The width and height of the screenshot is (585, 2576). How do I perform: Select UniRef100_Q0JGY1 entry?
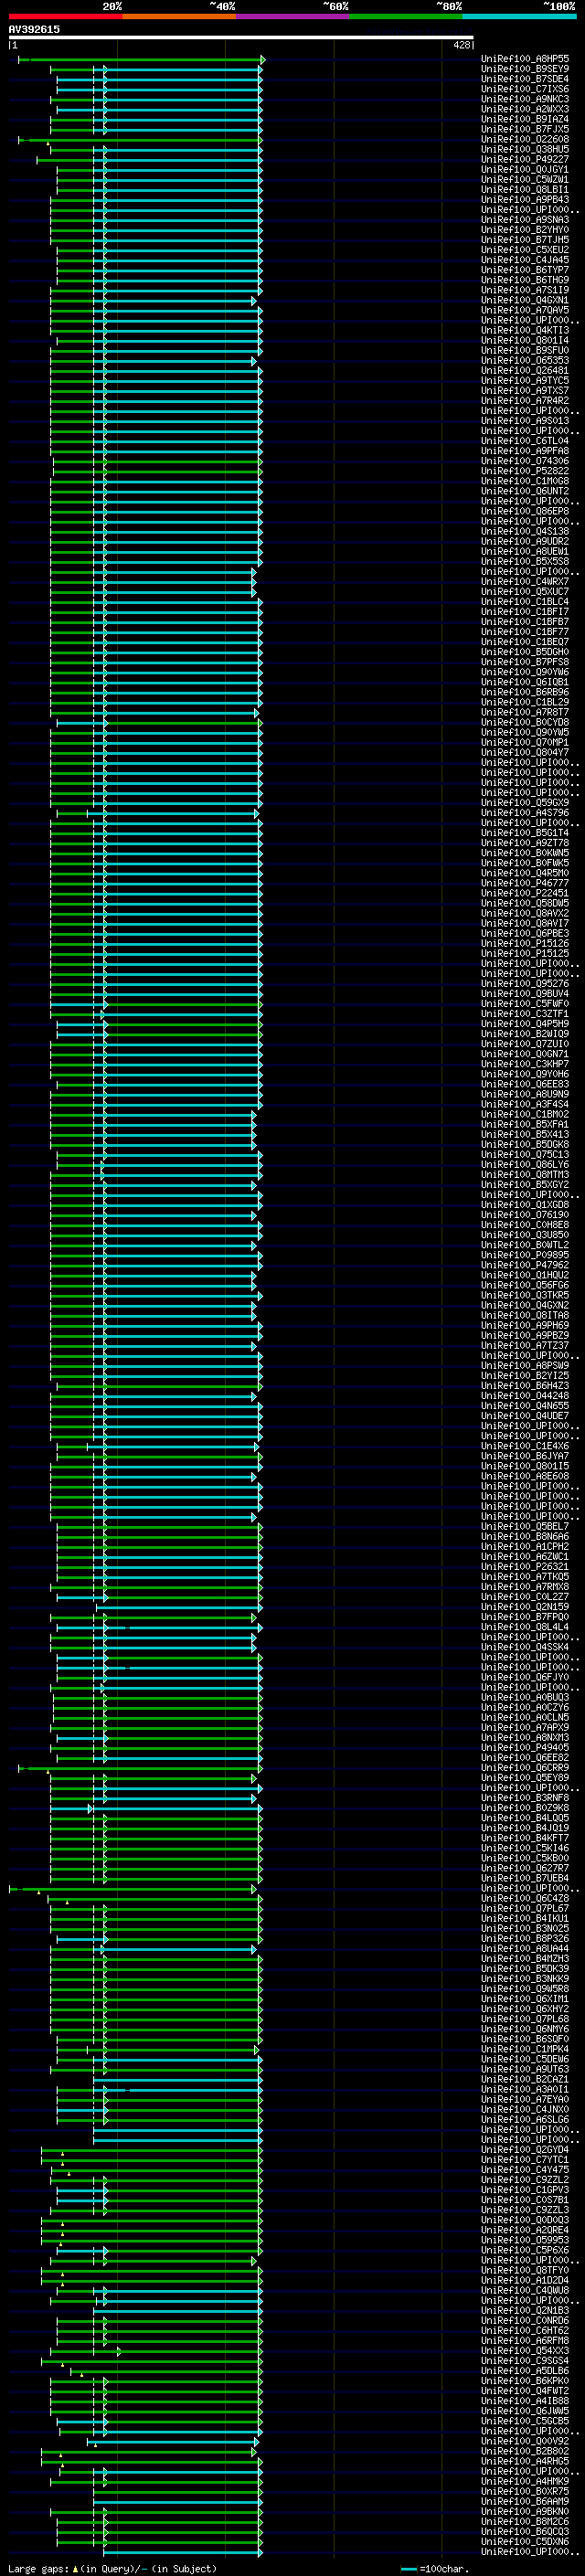click(x=525, y=169)
